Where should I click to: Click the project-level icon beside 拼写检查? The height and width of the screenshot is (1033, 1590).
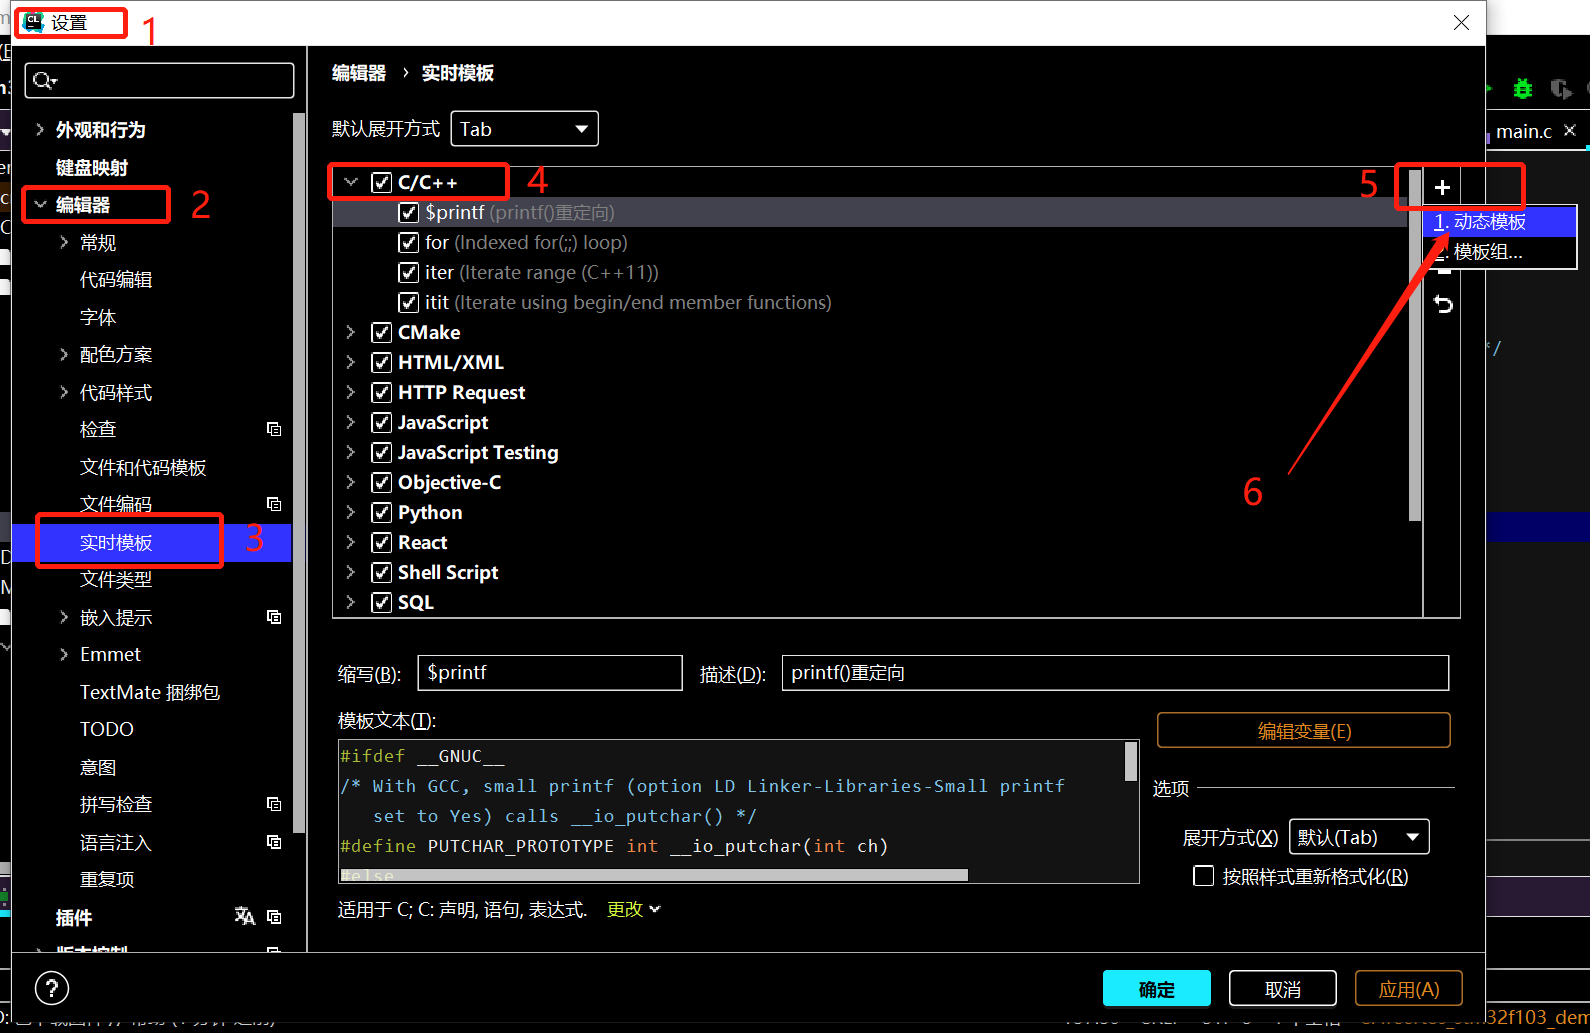coord(274,804)
